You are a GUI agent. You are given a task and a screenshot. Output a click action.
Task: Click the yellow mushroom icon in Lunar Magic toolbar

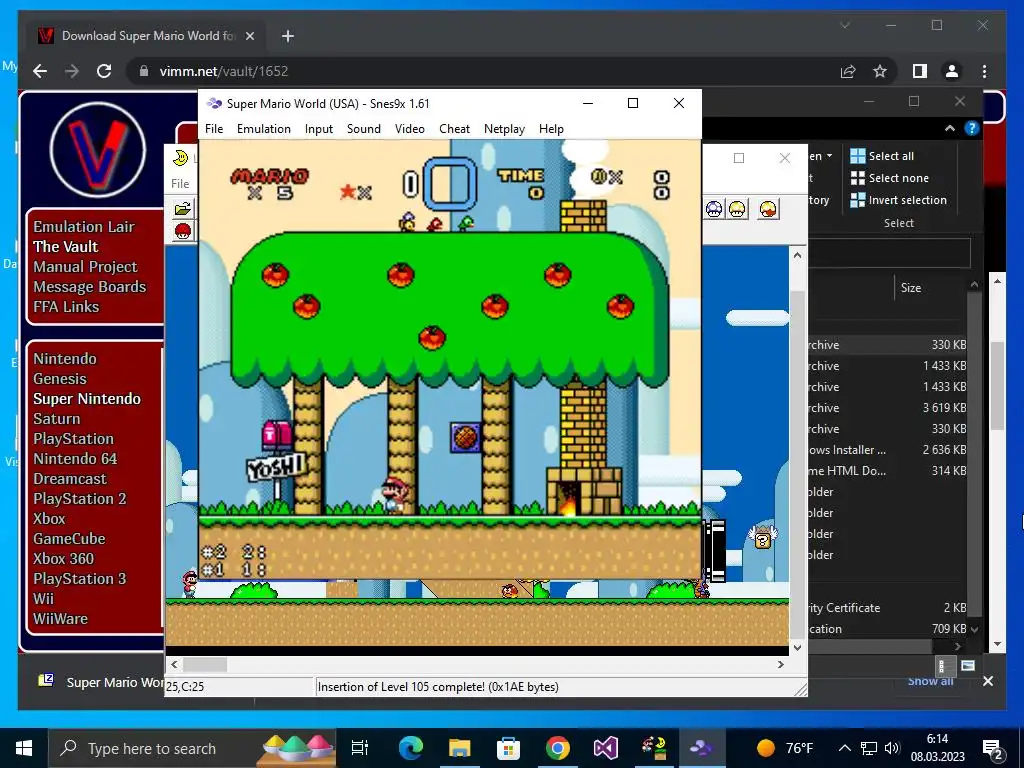[737, 209]
